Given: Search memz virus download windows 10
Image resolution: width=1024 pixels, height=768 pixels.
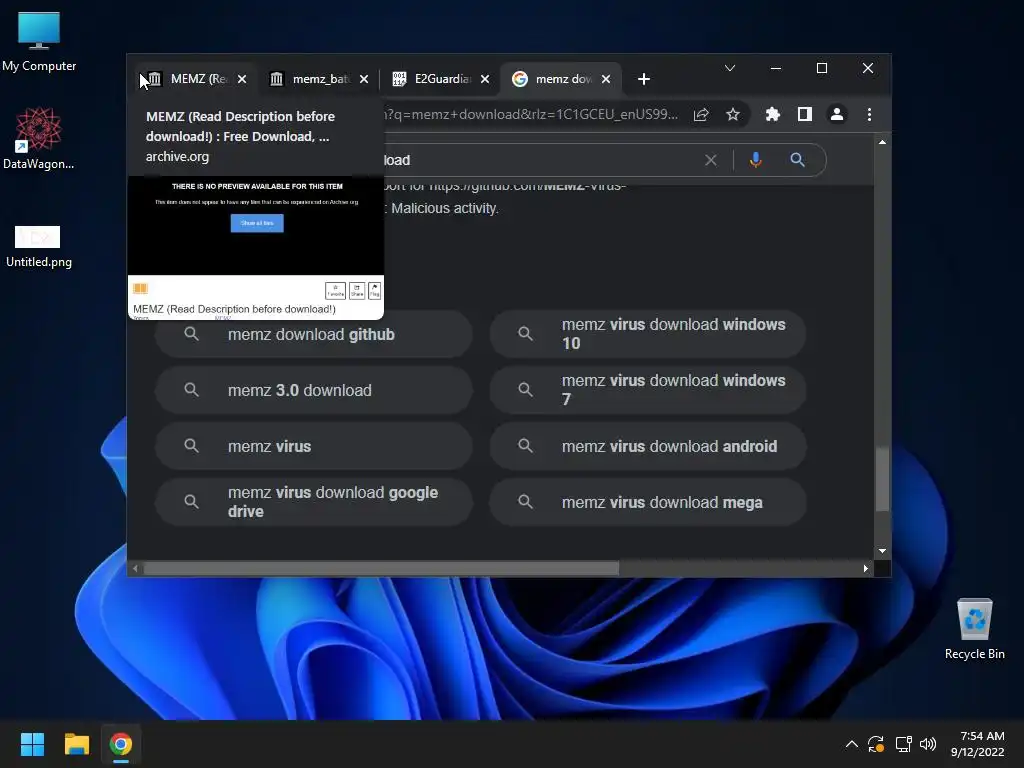Looking at the screenshot, I should pyautogui.click(x=648, y=334).
